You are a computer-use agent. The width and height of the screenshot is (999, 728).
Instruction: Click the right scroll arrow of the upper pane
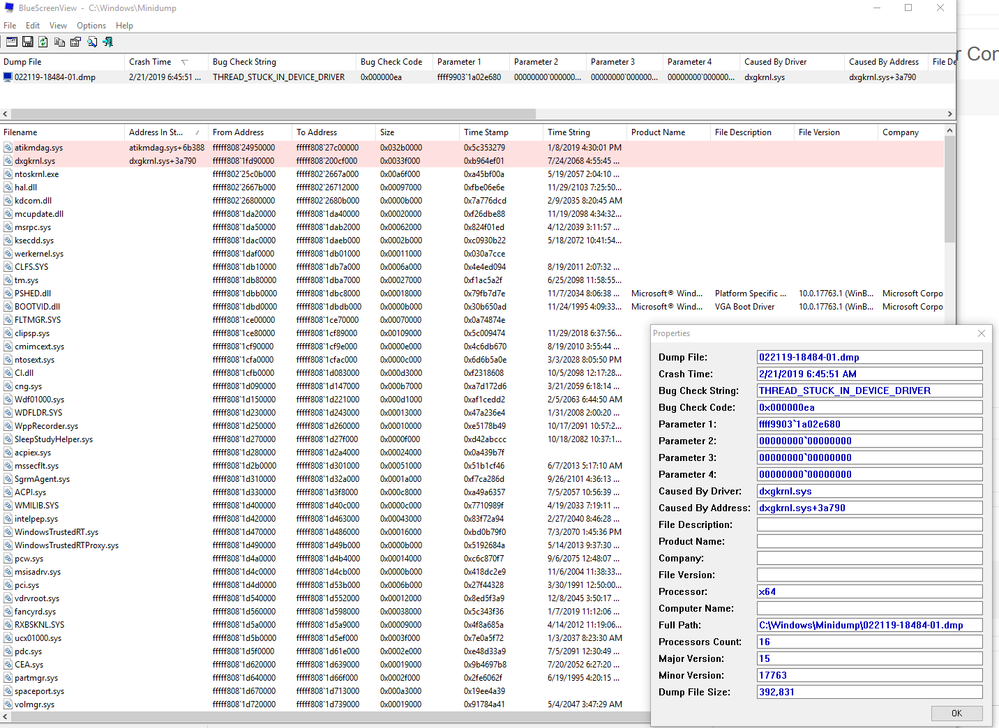[x=950, y=114]
